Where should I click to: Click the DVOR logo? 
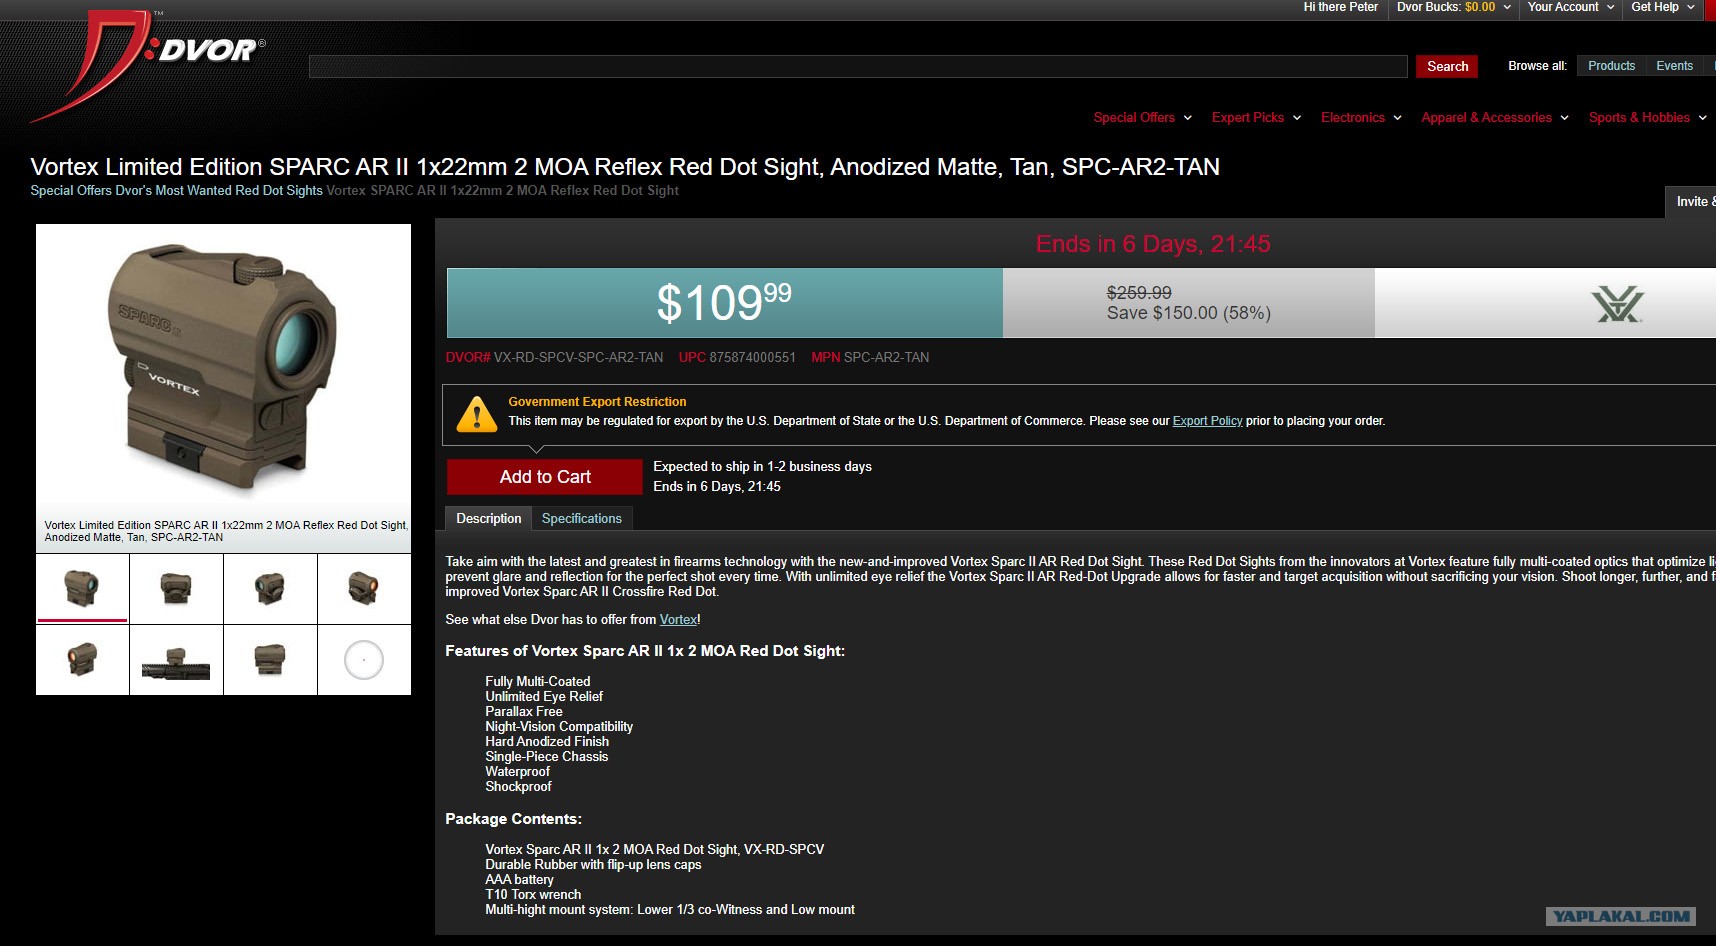(x=148, y=65)
